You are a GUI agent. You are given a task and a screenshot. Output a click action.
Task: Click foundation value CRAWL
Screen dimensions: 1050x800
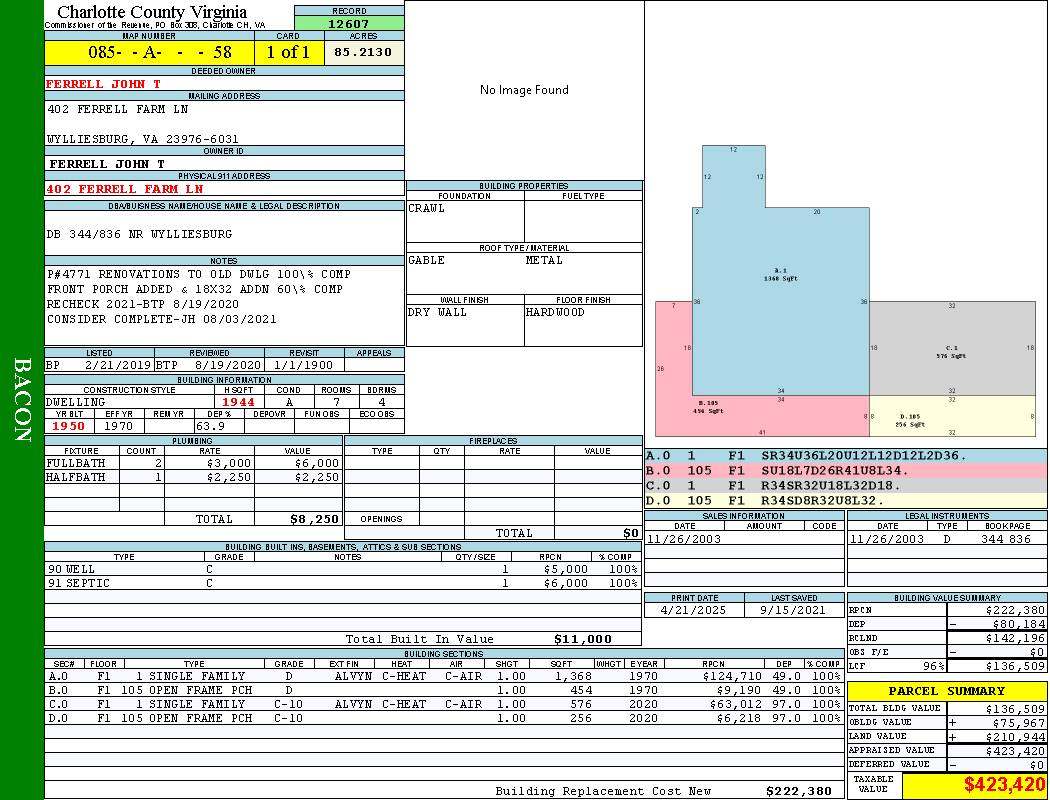(x=427, y=208)
